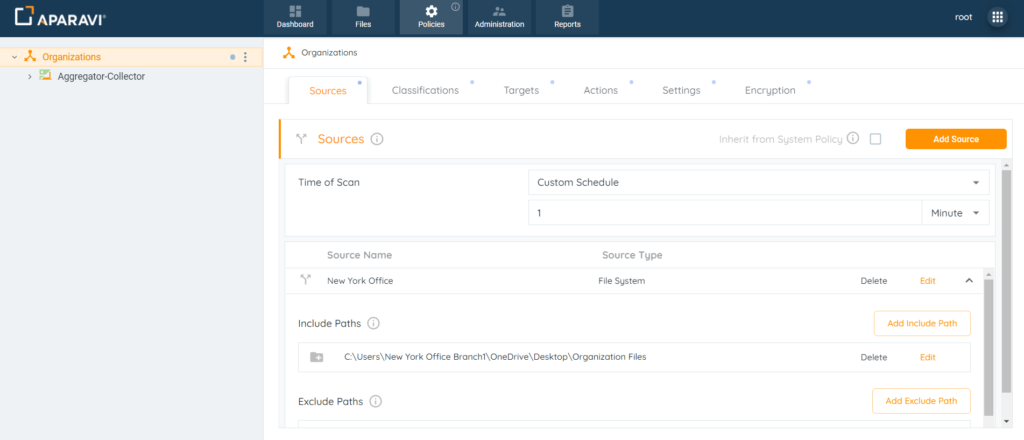The image size is (1024, 440).
Task: Click the Time of Scan label
Action: (328, 182)
